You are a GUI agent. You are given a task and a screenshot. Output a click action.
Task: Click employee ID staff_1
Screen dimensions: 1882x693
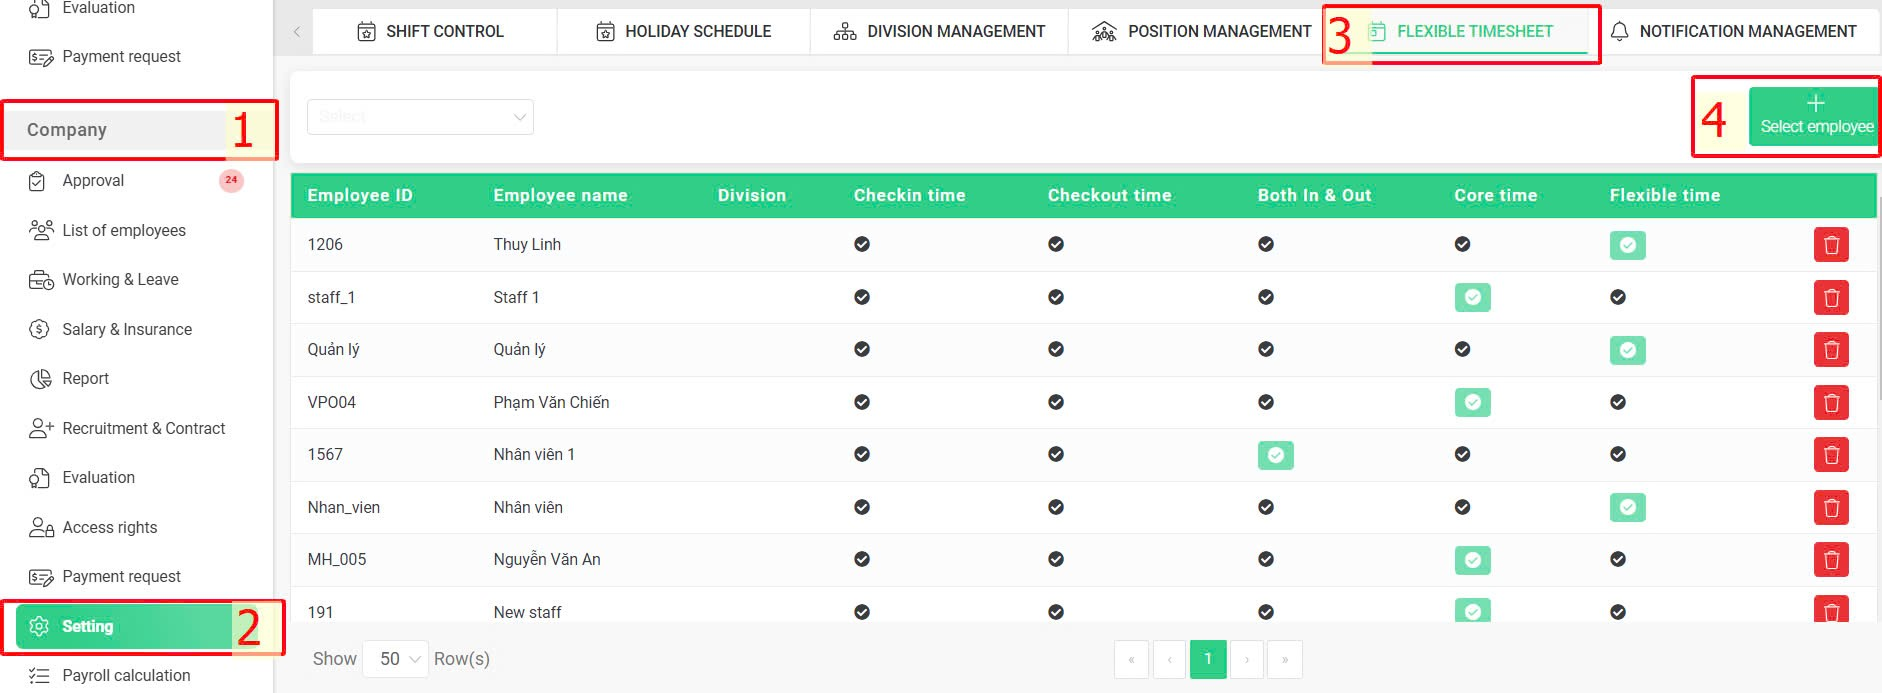(331, 298)
